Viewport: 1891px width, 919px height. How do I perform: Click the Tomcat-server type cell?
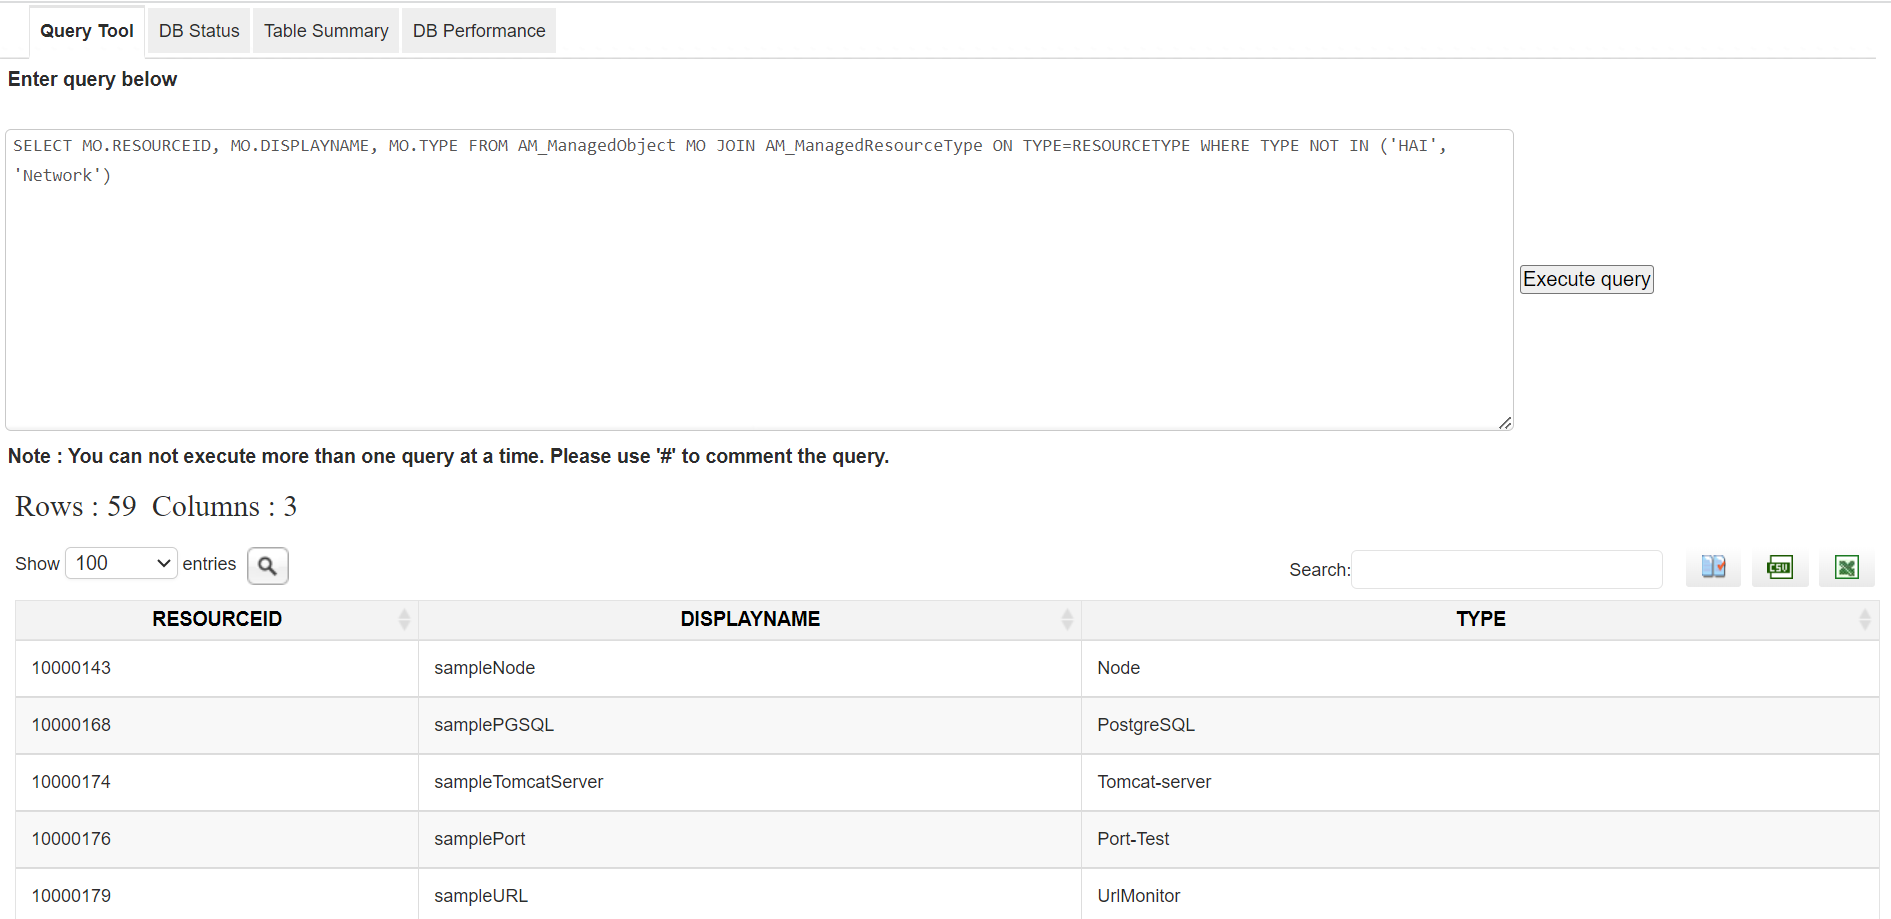coord(1154,782)
